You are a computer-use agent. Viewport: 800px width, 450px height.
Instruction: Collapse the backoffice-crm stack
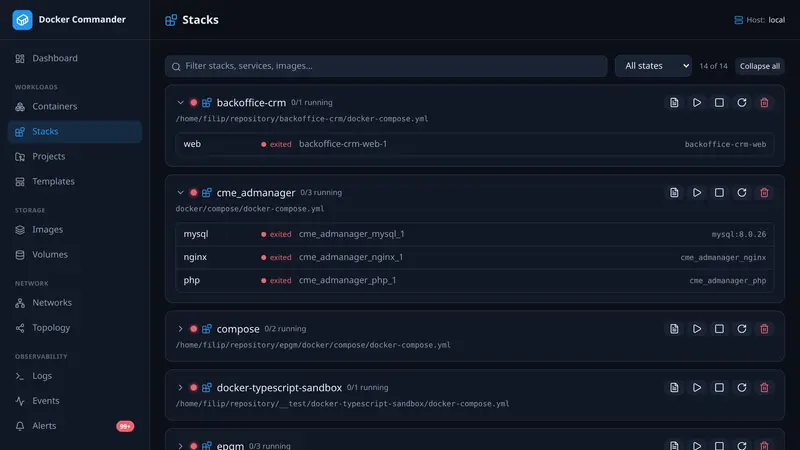pyautogui.click(x=180, y=103)
